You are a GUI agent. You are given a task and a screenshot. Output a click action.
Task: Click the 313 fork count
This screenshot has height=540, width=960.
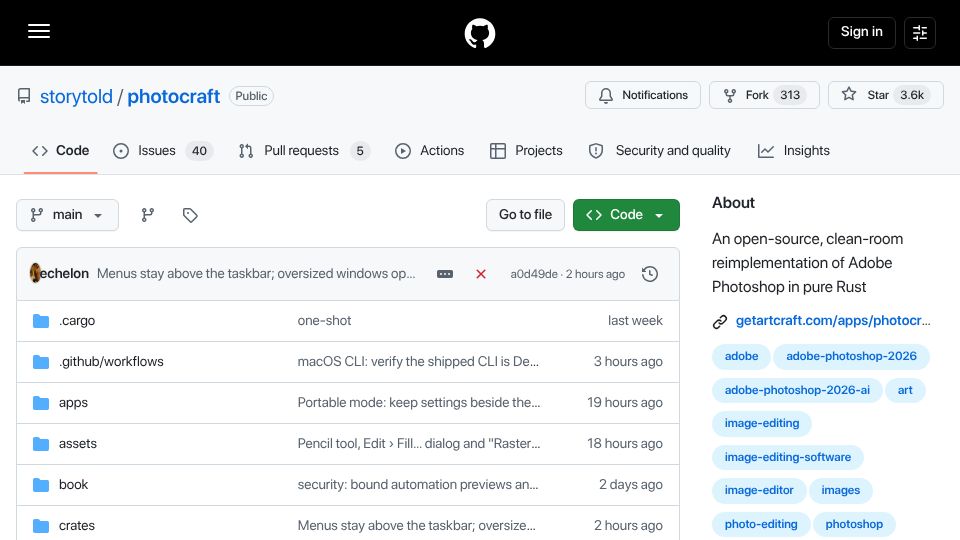790,95
